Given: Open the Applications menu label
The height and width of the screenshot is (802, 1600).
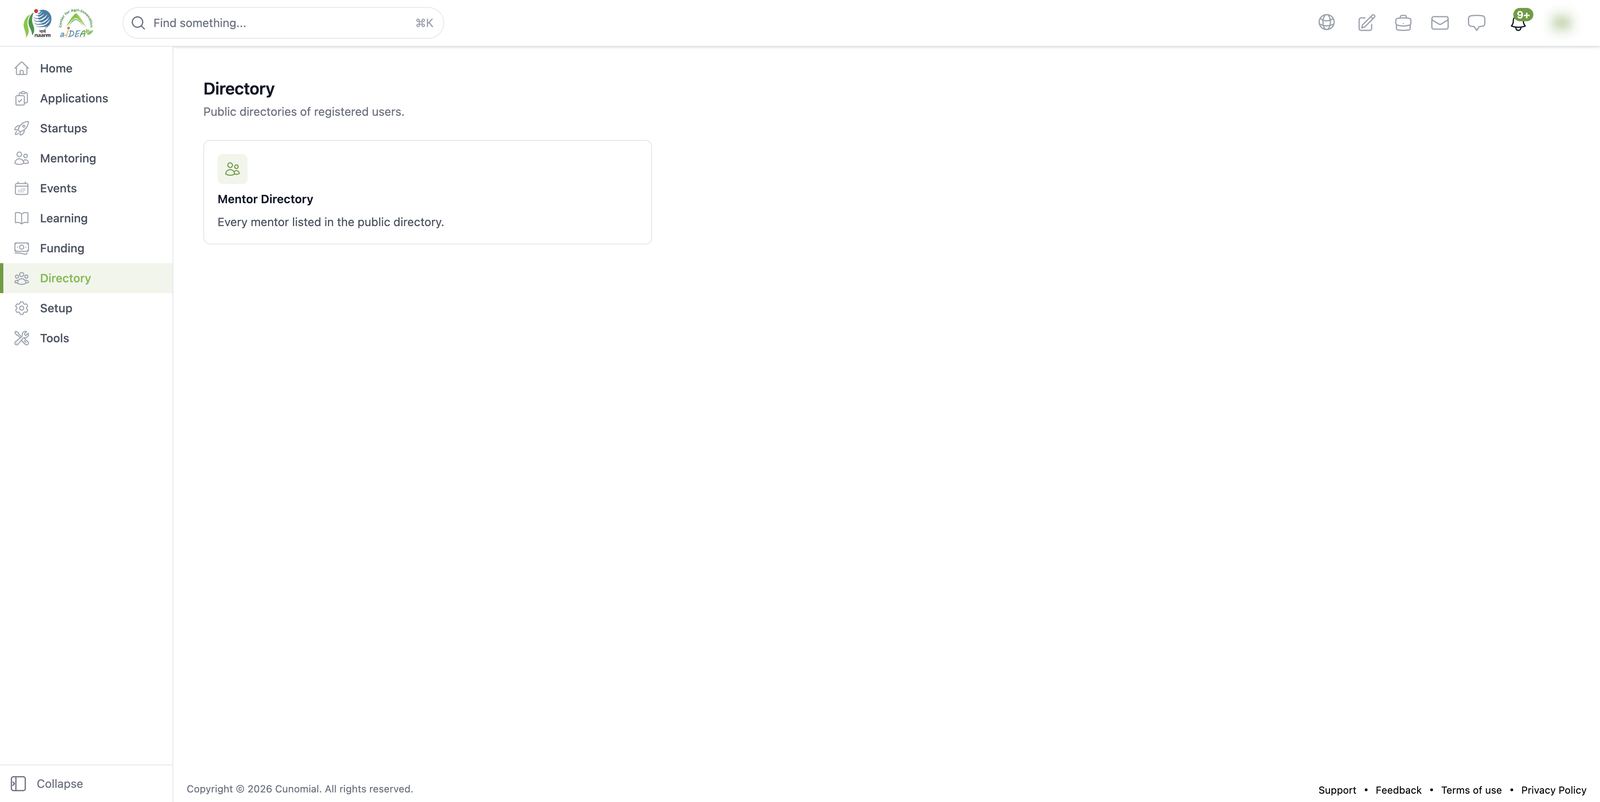Looking at the screenshot, I should coord(74,98).
